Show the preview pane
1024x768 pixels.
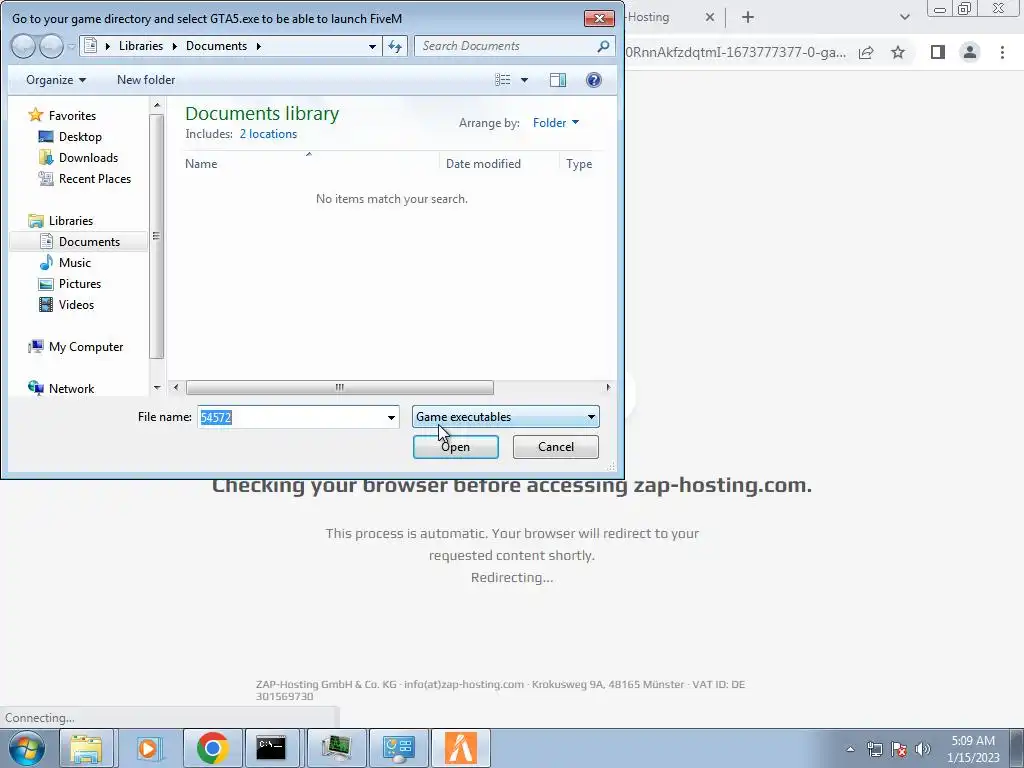tap(558, 80)
